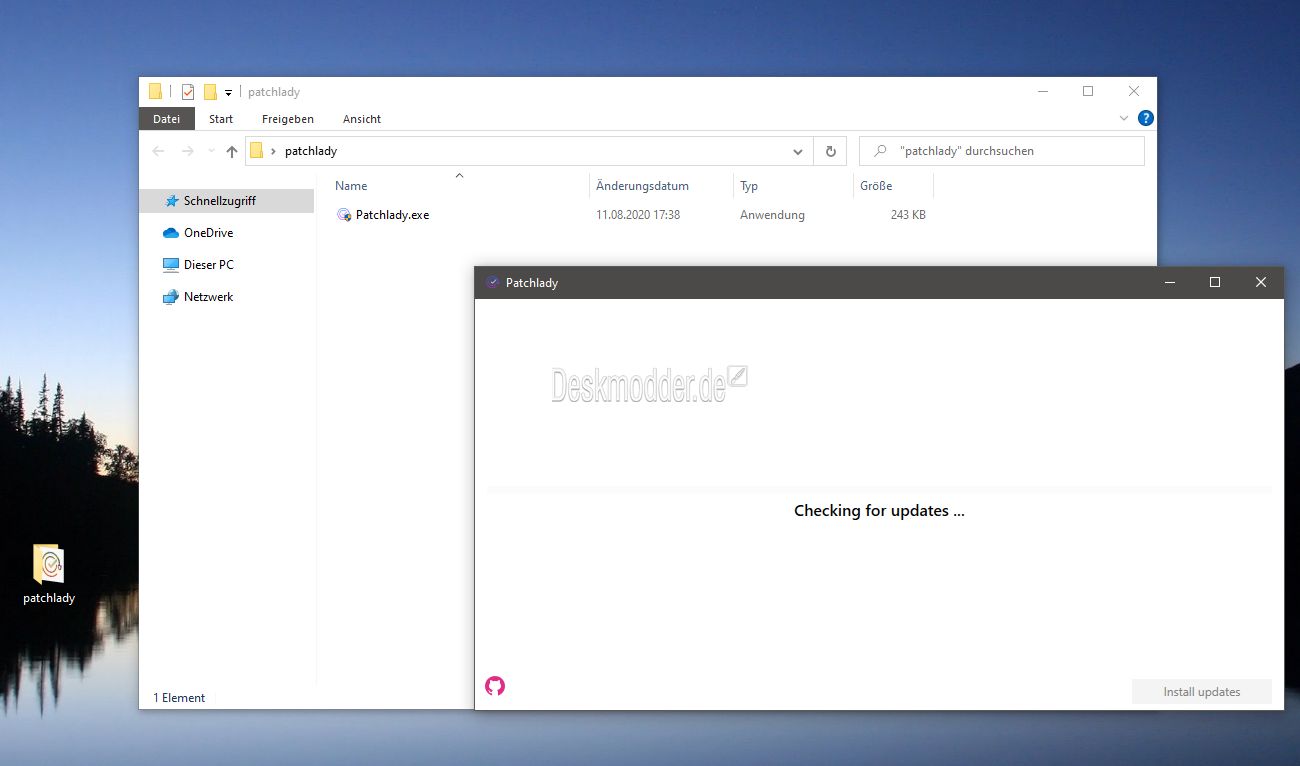Select Schnellzugriff in the navigation pane
The width and height of the screenshot is (1300, 766).
coord(226,201)
